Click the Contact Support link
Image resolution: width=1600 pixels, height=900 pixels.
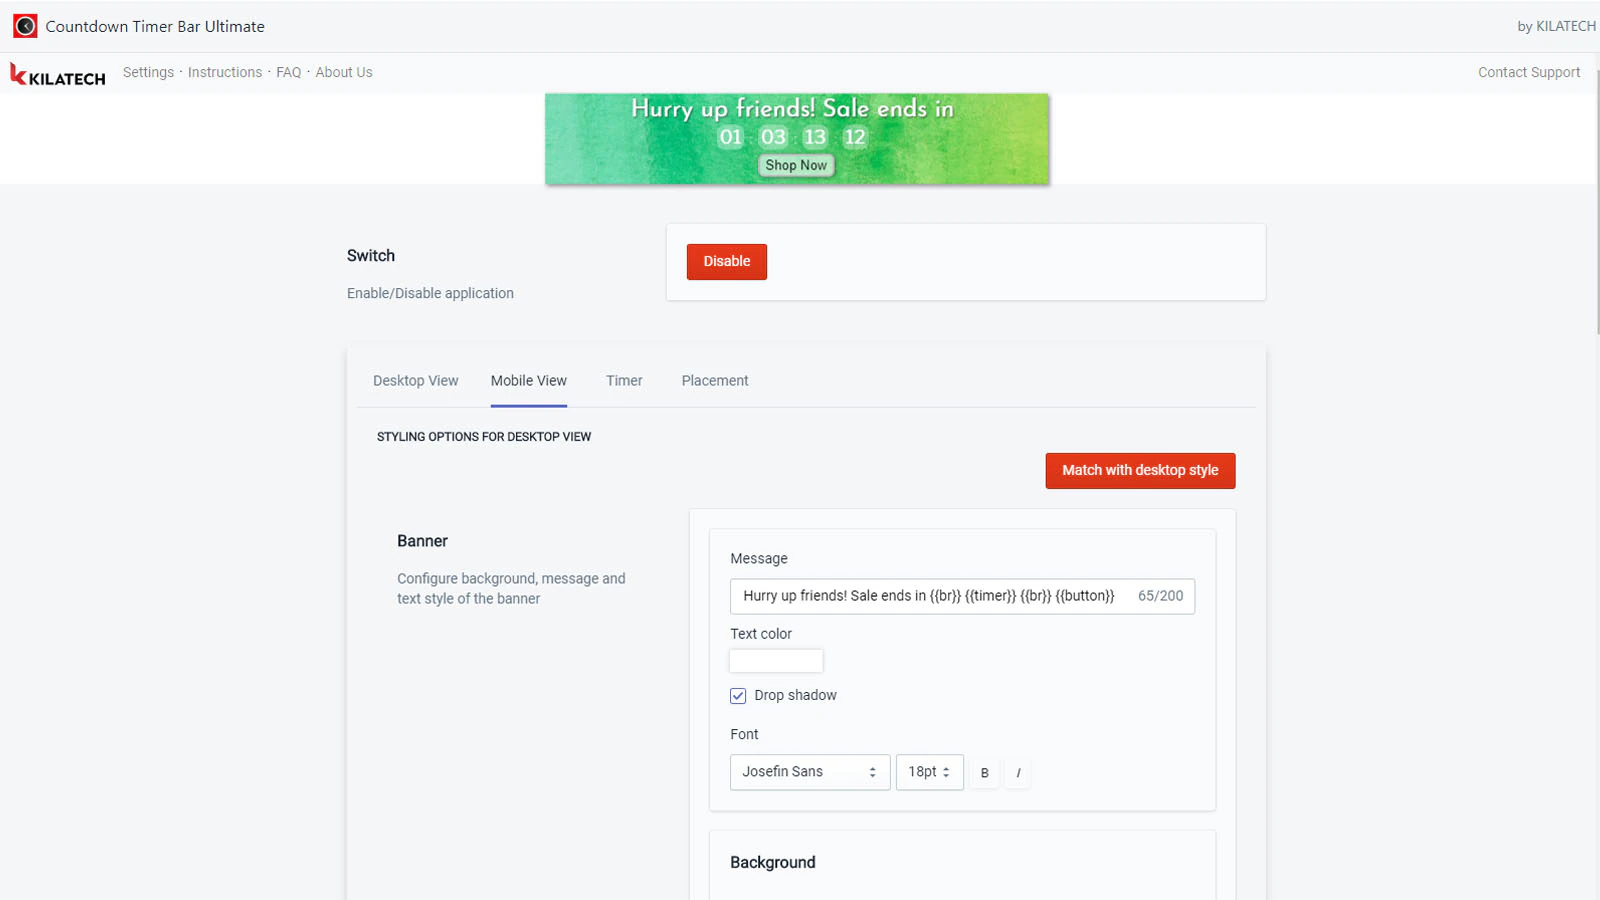point(1529,72)
